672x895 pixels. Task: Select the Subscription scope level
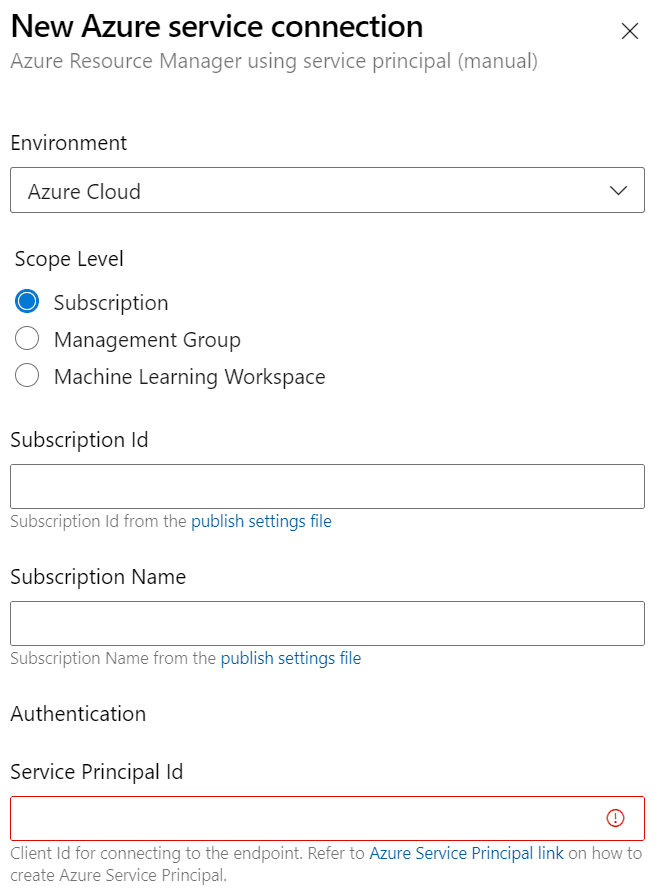pyautogui.click(x=27, y=301)
